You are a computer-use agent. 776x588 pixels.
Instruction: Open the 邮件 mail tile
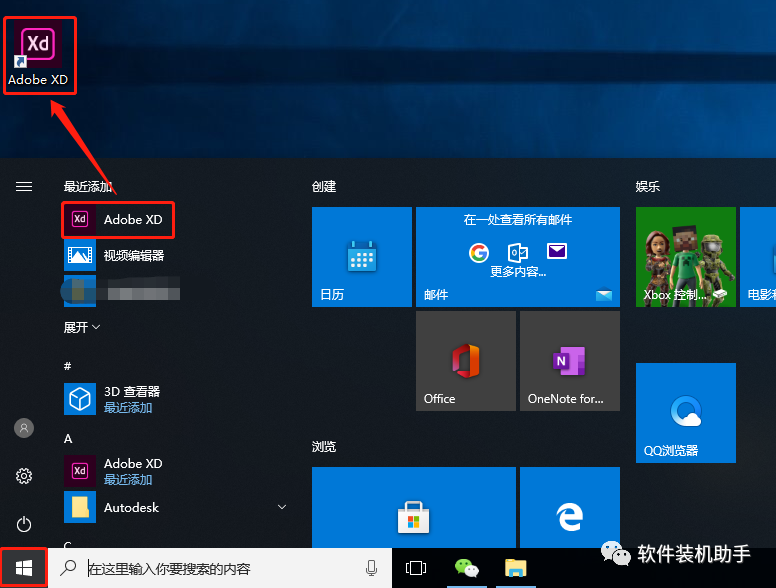pyautogui.click(x=518, y=257)
